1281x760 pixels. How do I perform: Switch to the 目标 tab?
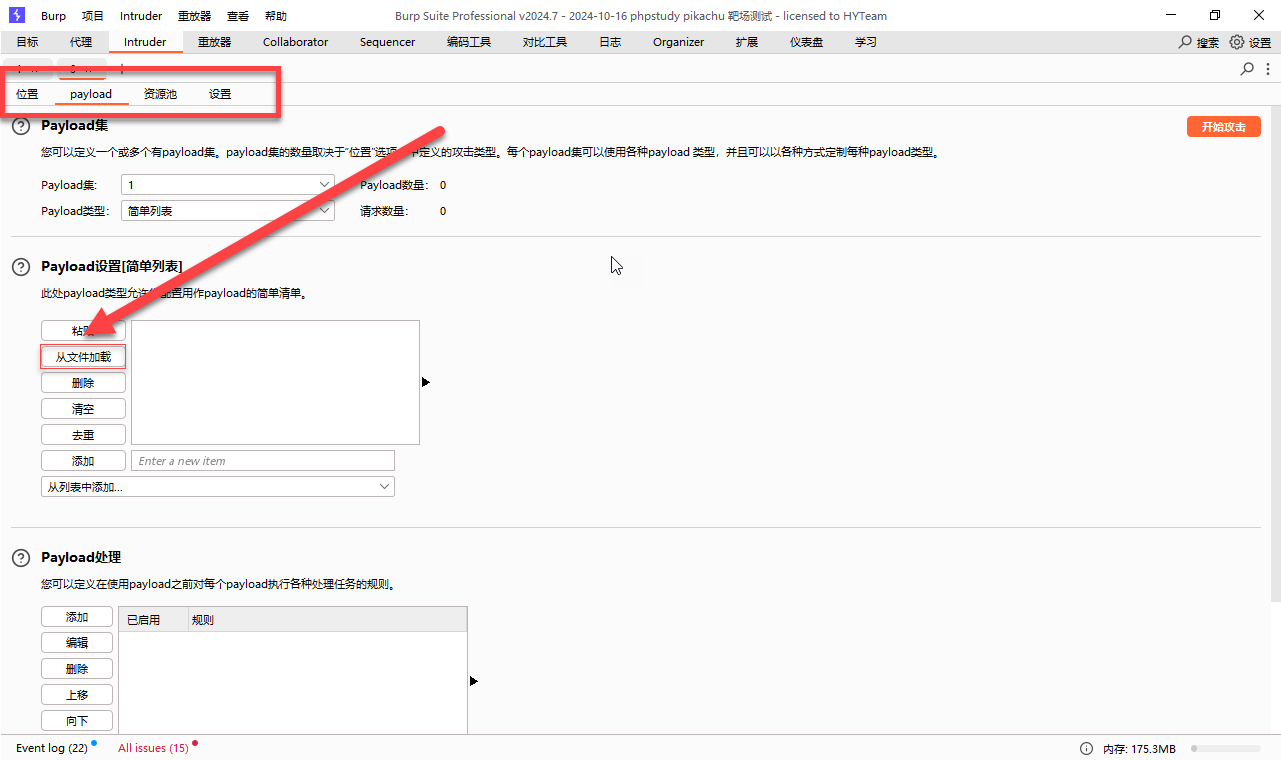(27, 42)
